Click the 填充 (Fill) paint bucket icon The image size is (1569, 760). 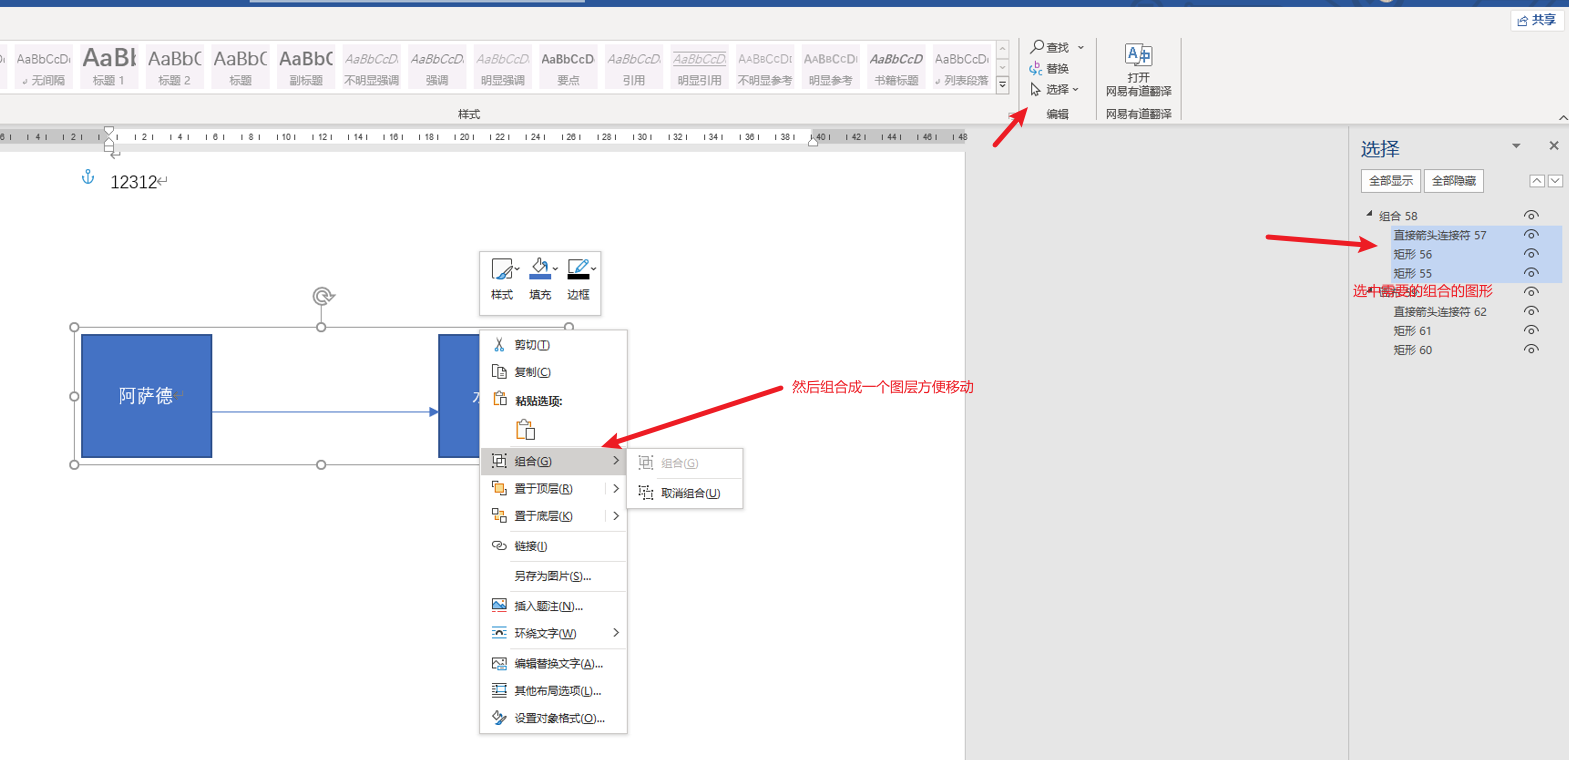[x=540, y=268]
